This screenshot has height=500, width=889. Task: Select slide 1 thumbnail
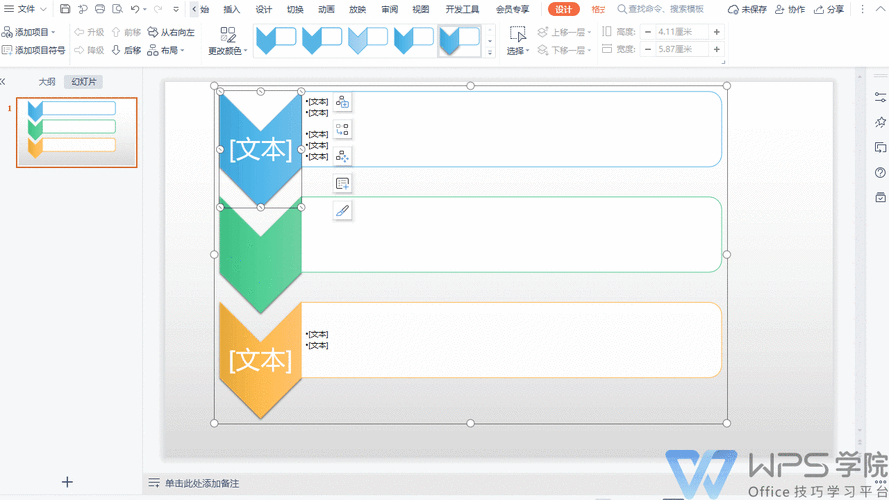pos(77,132)
